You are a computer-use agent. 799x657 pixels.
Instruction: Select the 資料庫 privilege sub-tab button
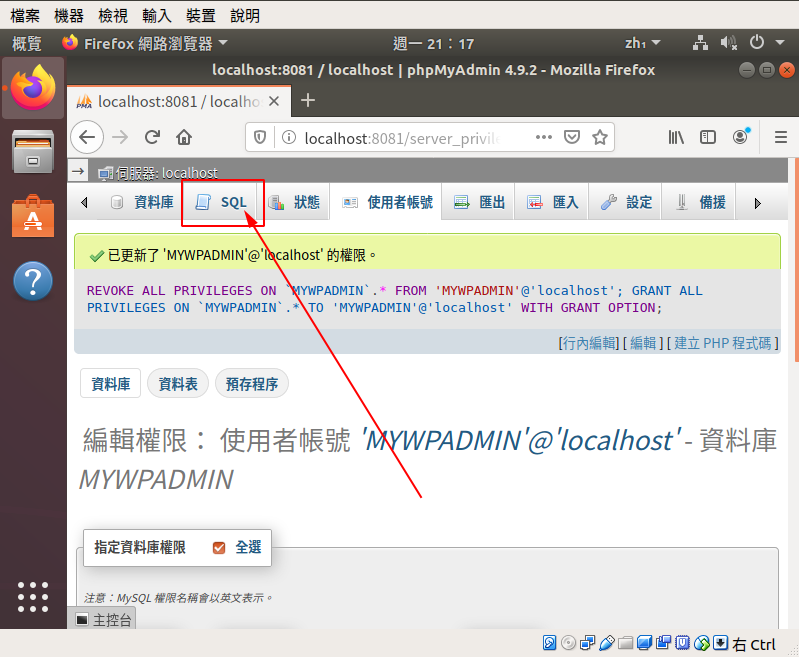pyautogui.click(x=111, y=383)
